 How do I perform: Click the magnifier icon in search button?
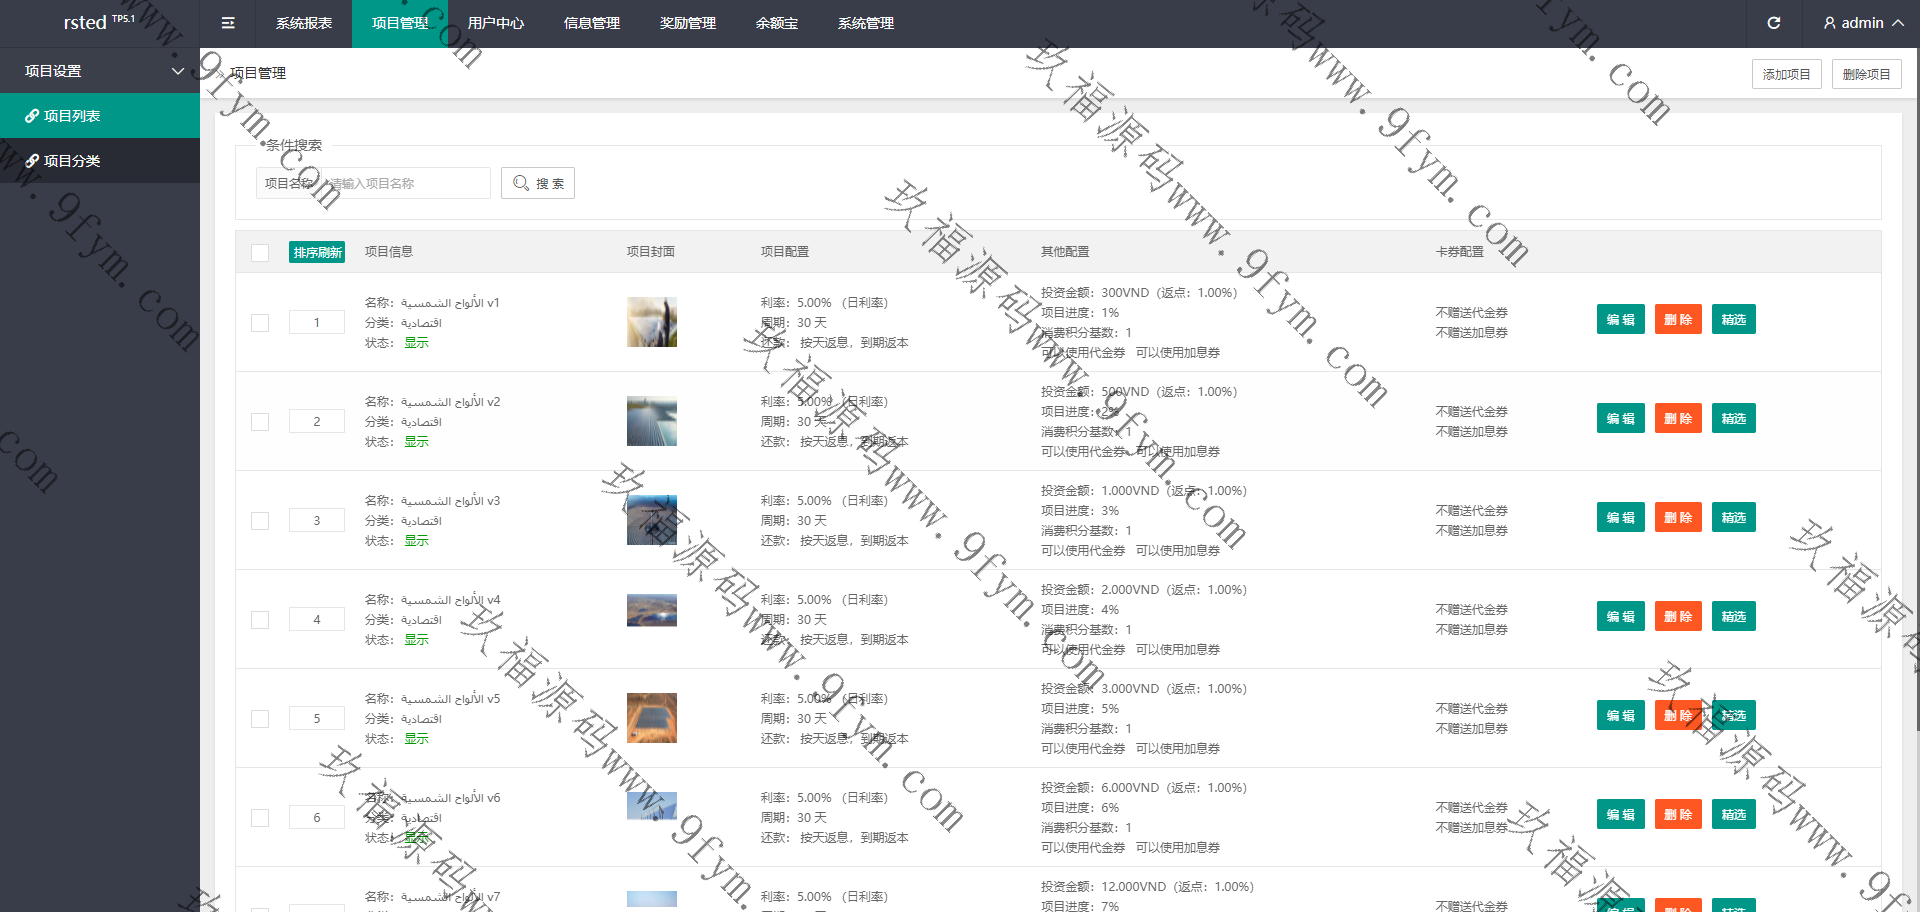click(x=521, y=183)
